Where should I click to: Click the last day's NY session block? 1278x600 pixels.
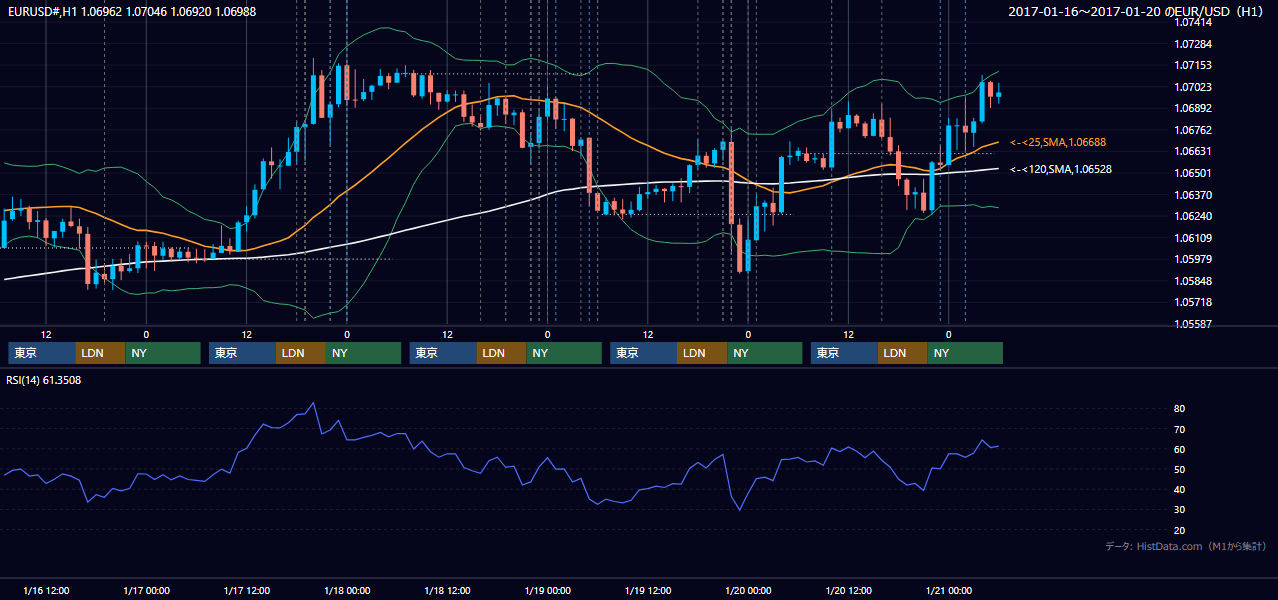(x=965, y=353)
